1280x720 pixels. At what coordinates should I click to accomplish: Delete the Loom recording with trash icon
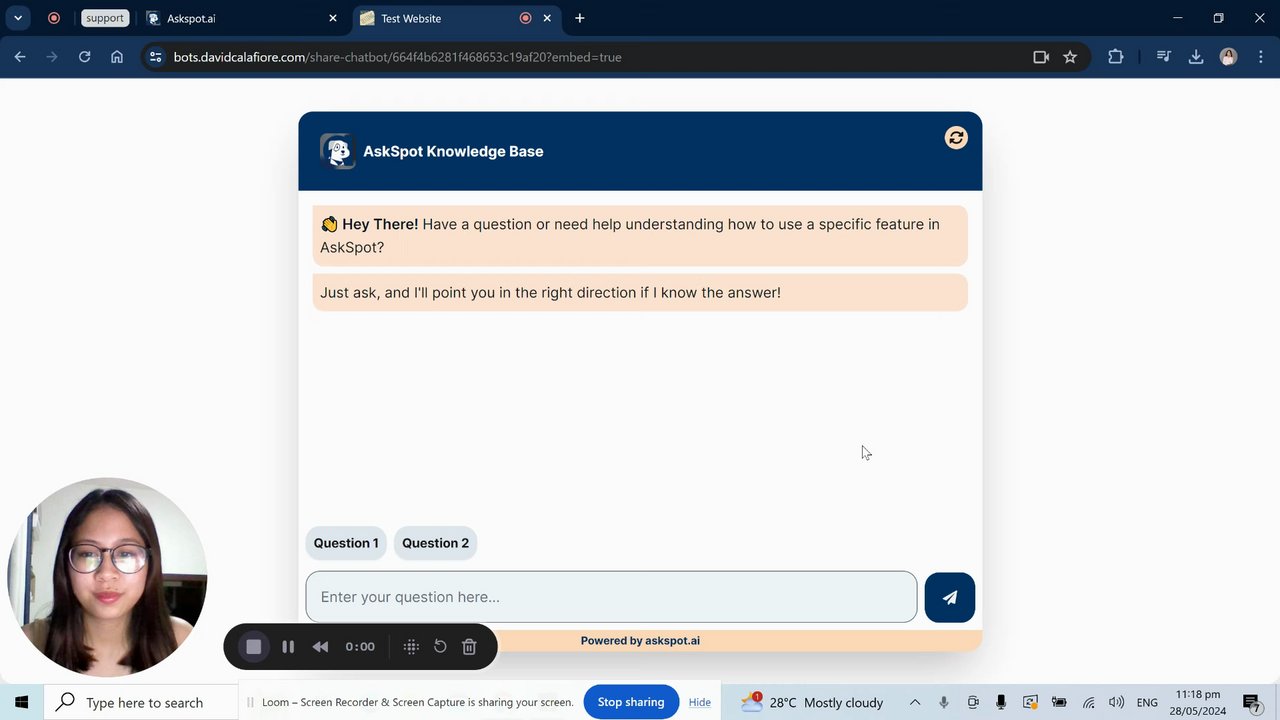[x=469, y=647]
